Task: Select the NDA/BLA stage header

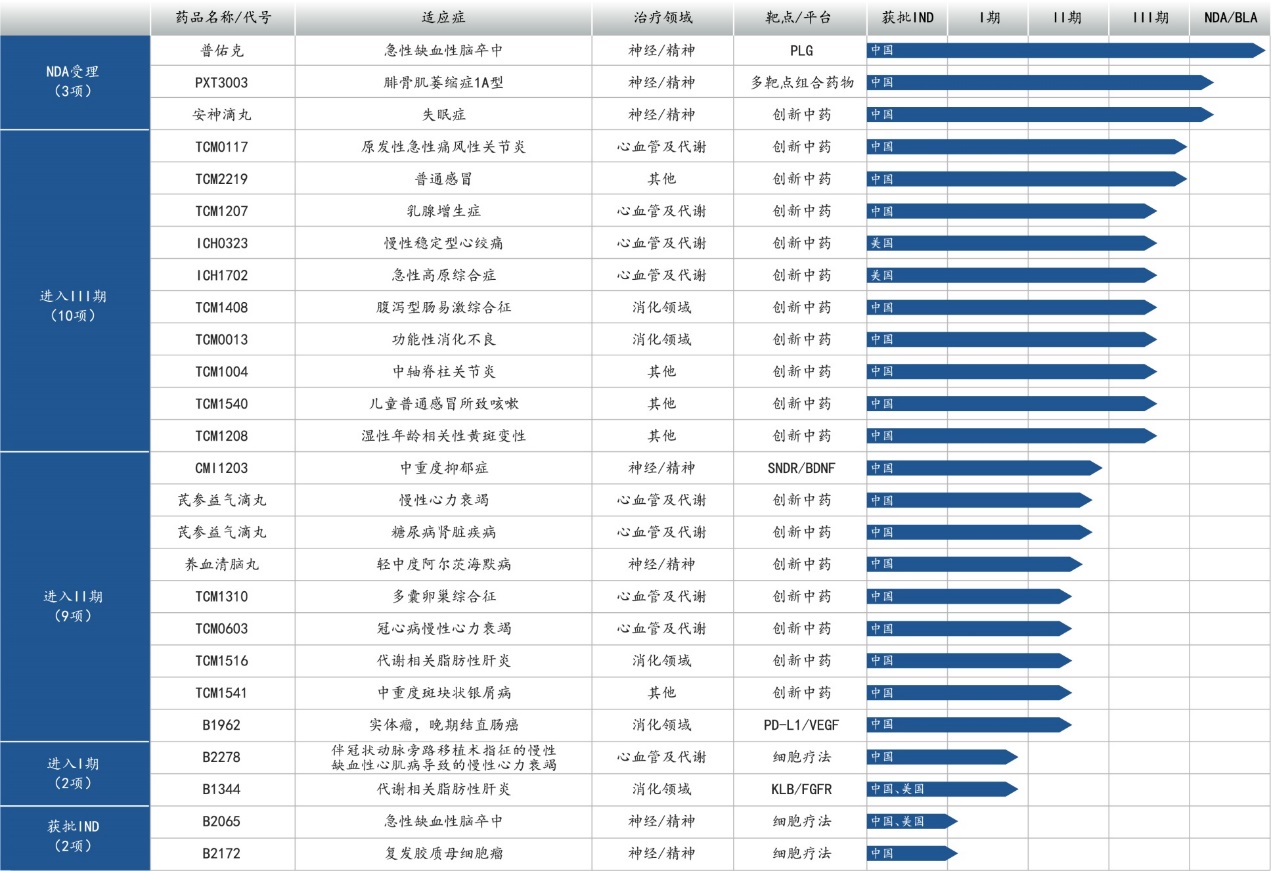Action: (x=1229, y=18)
